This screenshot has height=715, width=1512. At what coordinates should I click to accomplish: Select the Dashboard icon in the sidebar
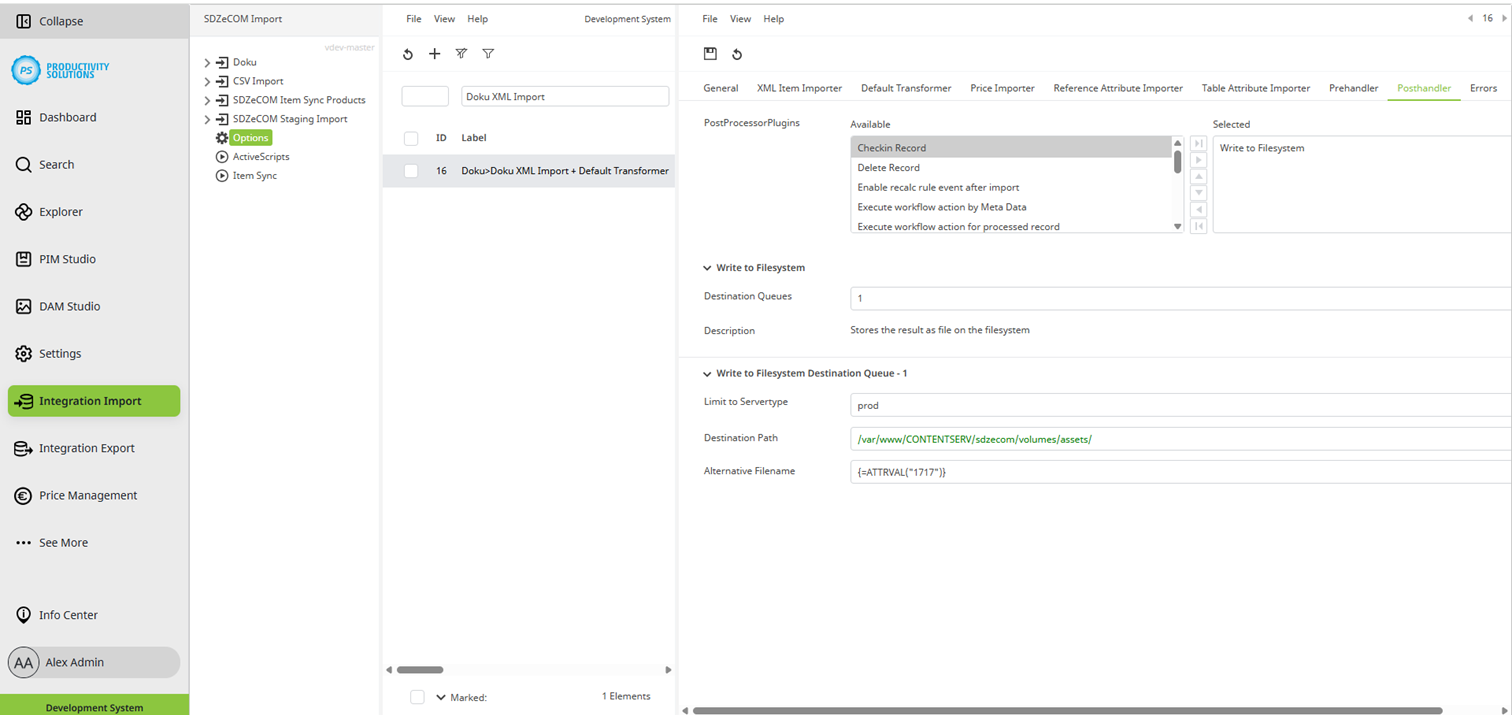[23, 117]
